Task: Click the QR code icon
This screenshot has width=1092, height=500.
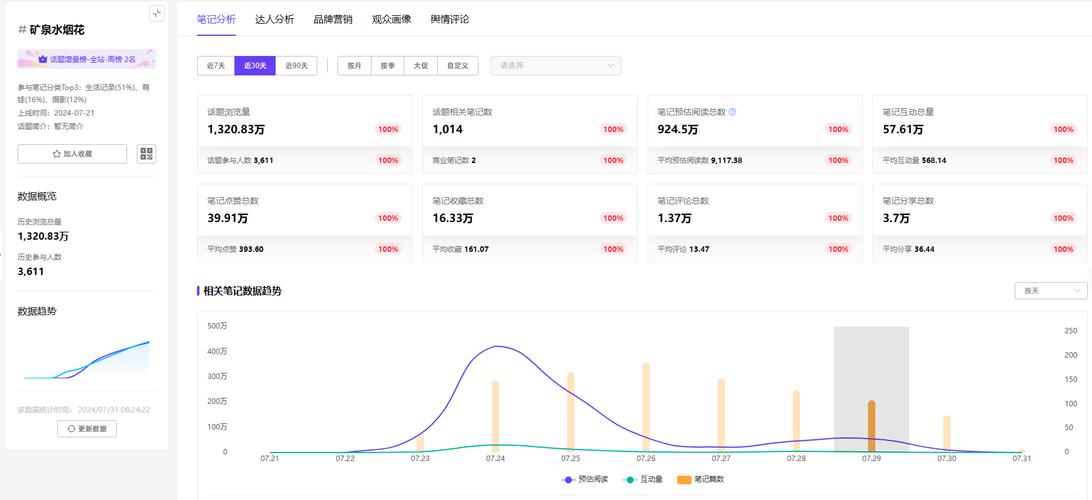Action: [x=147, y=154]
